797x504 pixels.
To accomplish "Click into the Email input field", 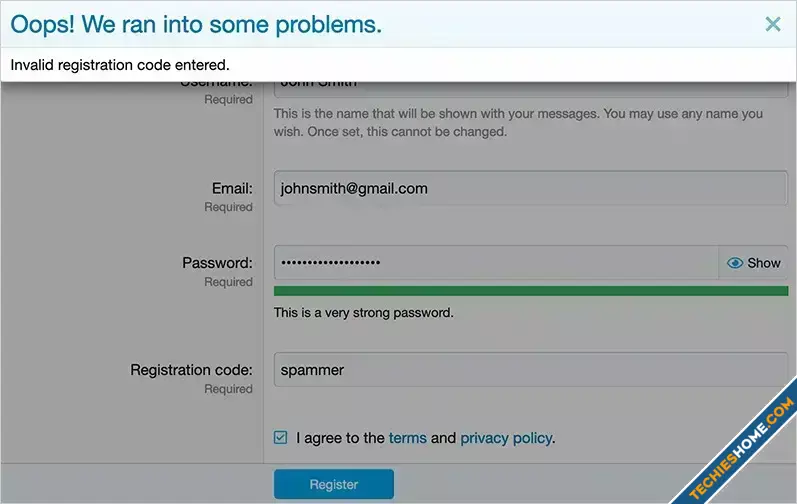I will tap(530, 188).
